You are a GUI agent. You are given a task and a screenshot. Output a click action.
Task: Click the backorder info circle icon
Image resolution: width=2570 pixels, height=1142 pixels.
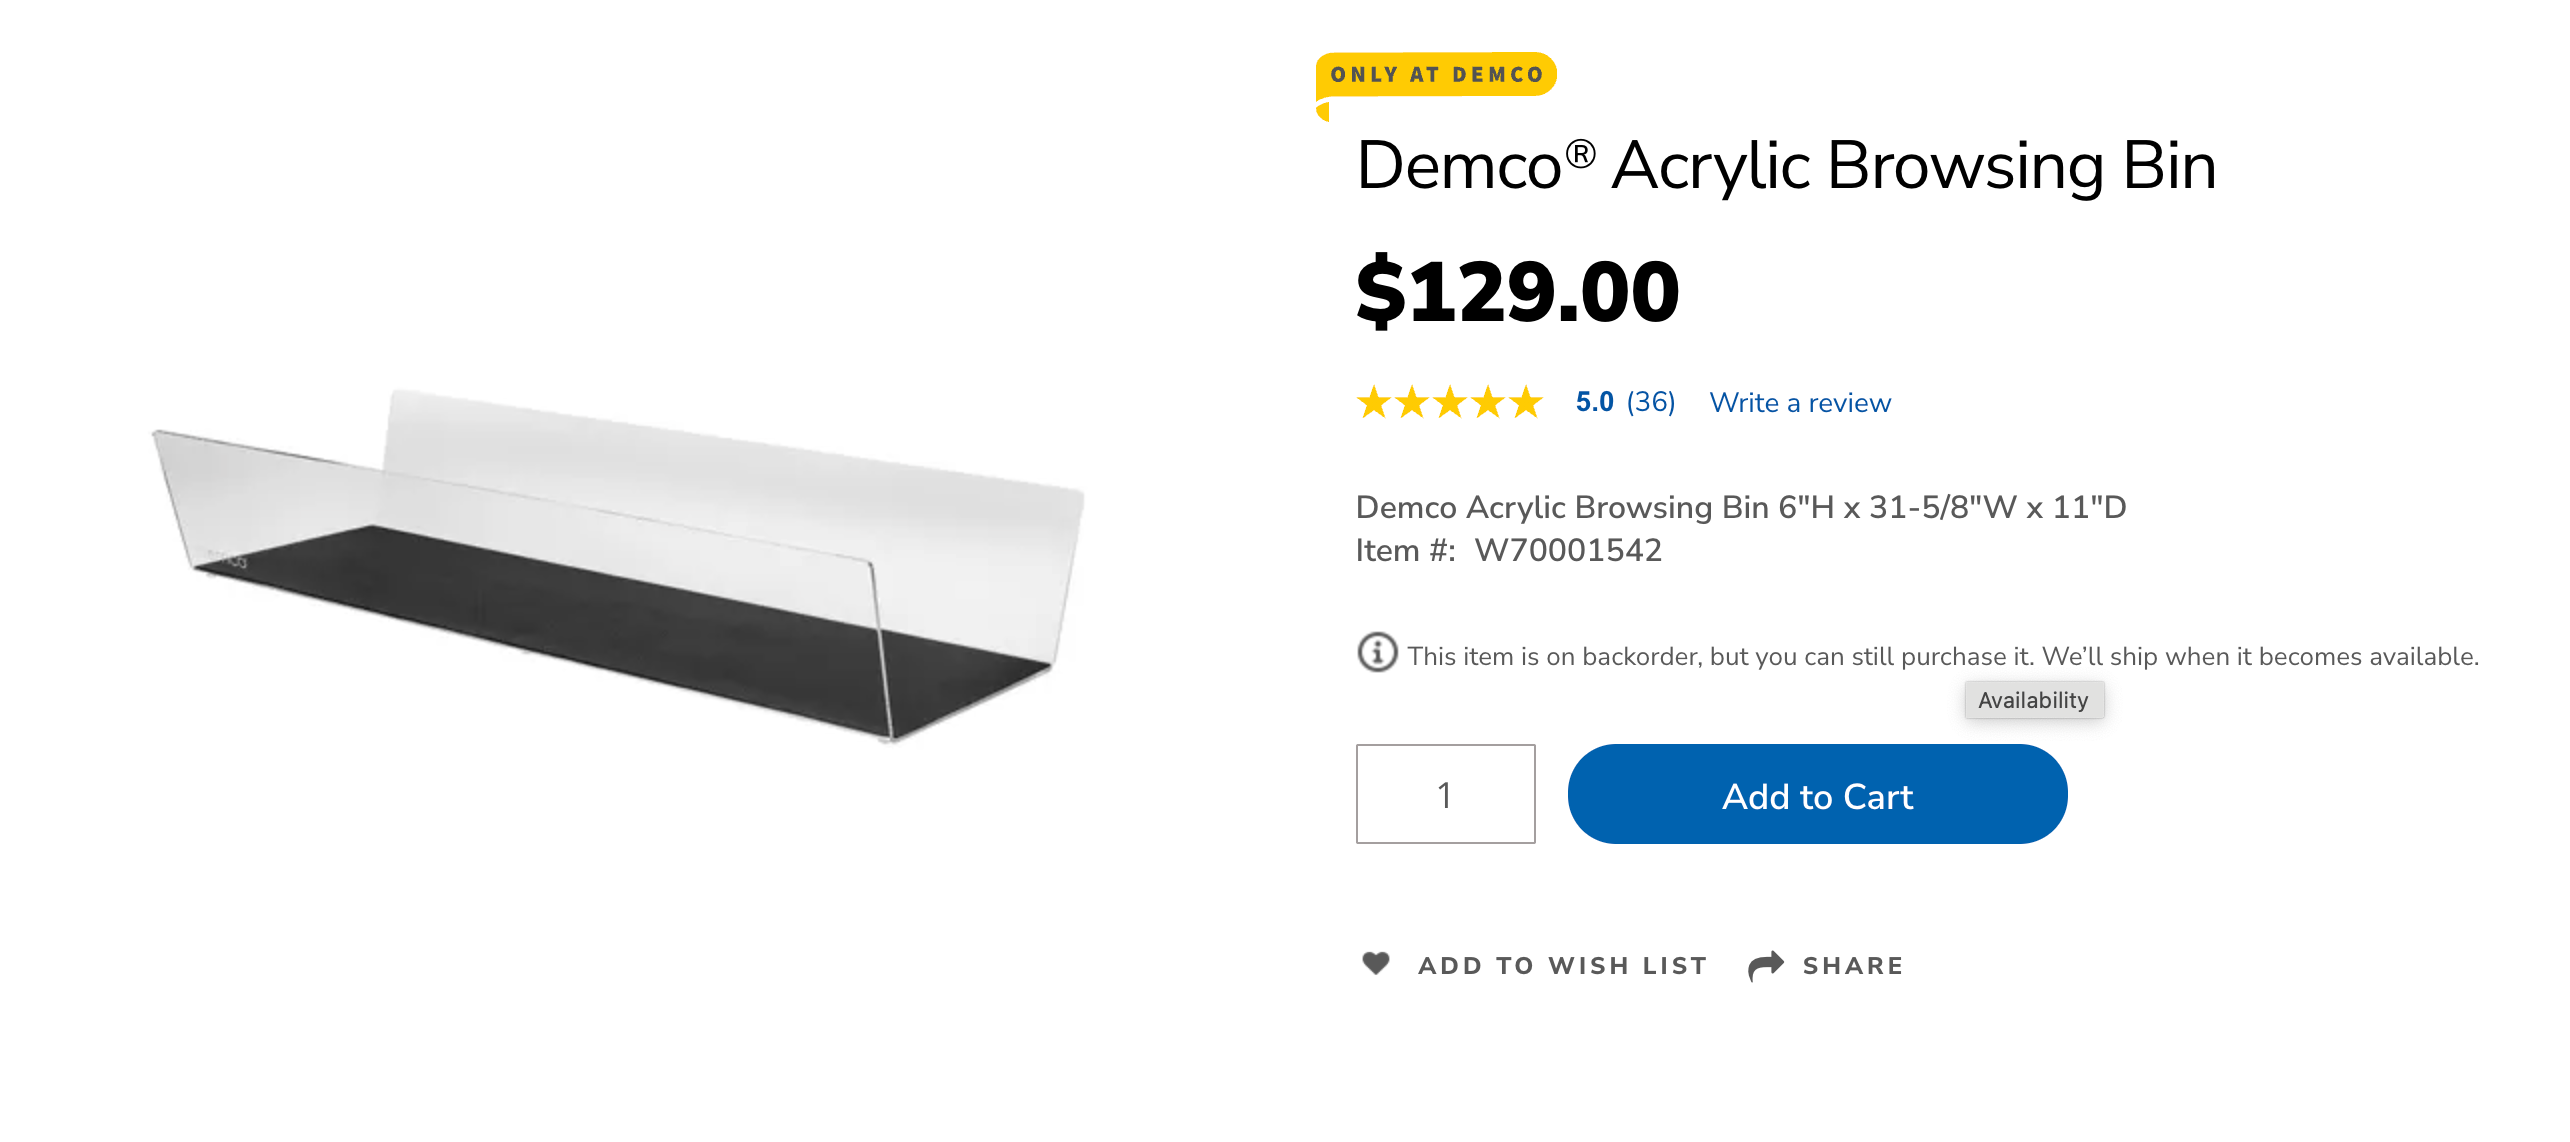click(x=1377, y=652)
